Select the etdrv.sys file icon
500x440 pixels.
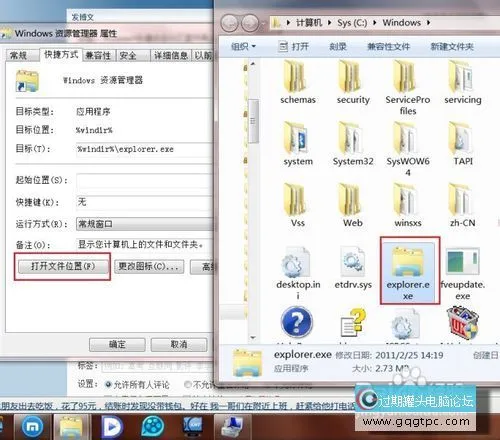coord(352,262)
